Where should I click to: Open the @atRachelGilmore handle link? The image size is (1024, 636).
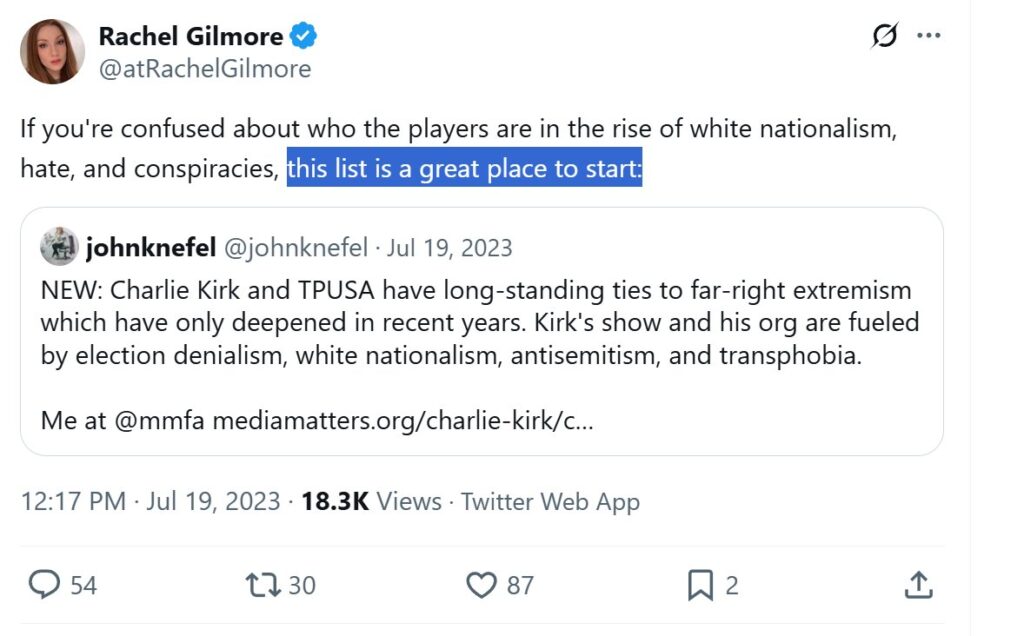click(x=204, y=68)
